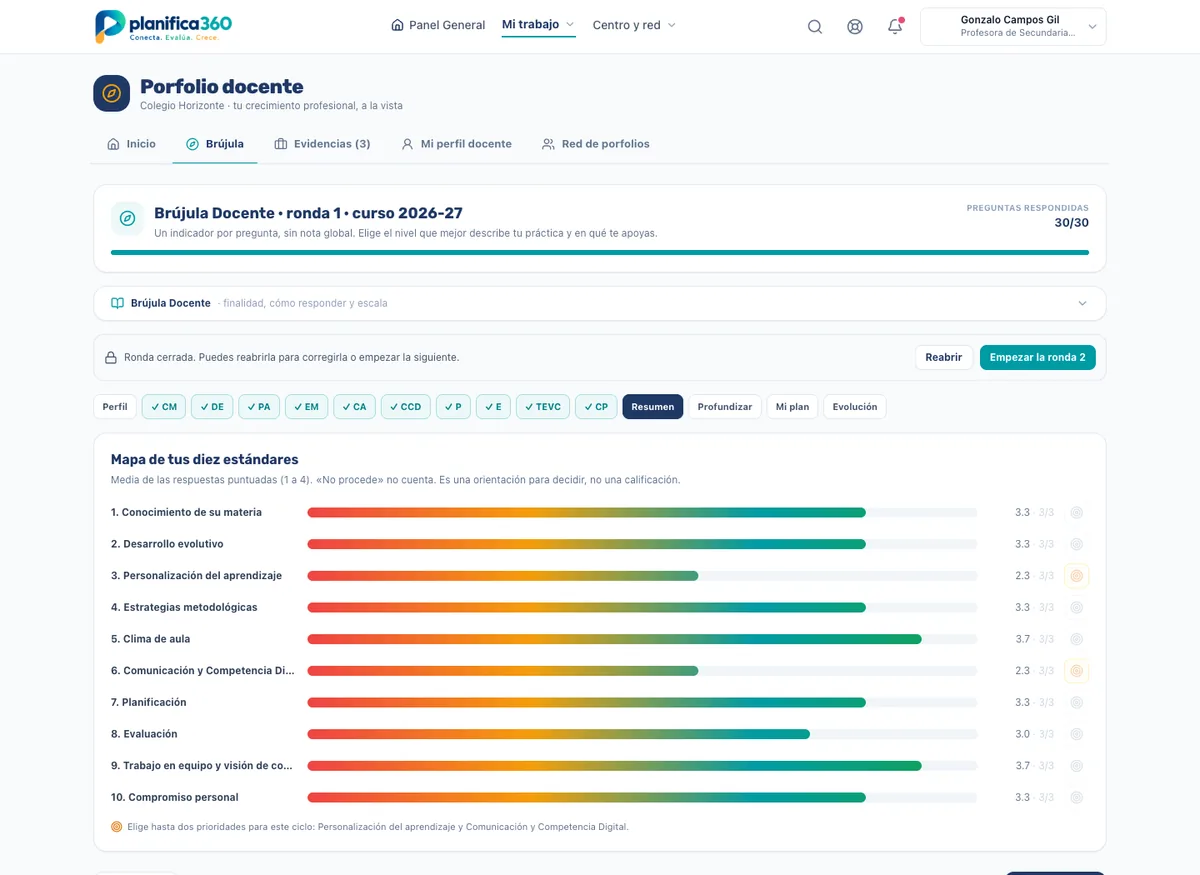Screen dimensions: 1200x875
Task: Open the Evidencias (3) tab
Action: 322,144
